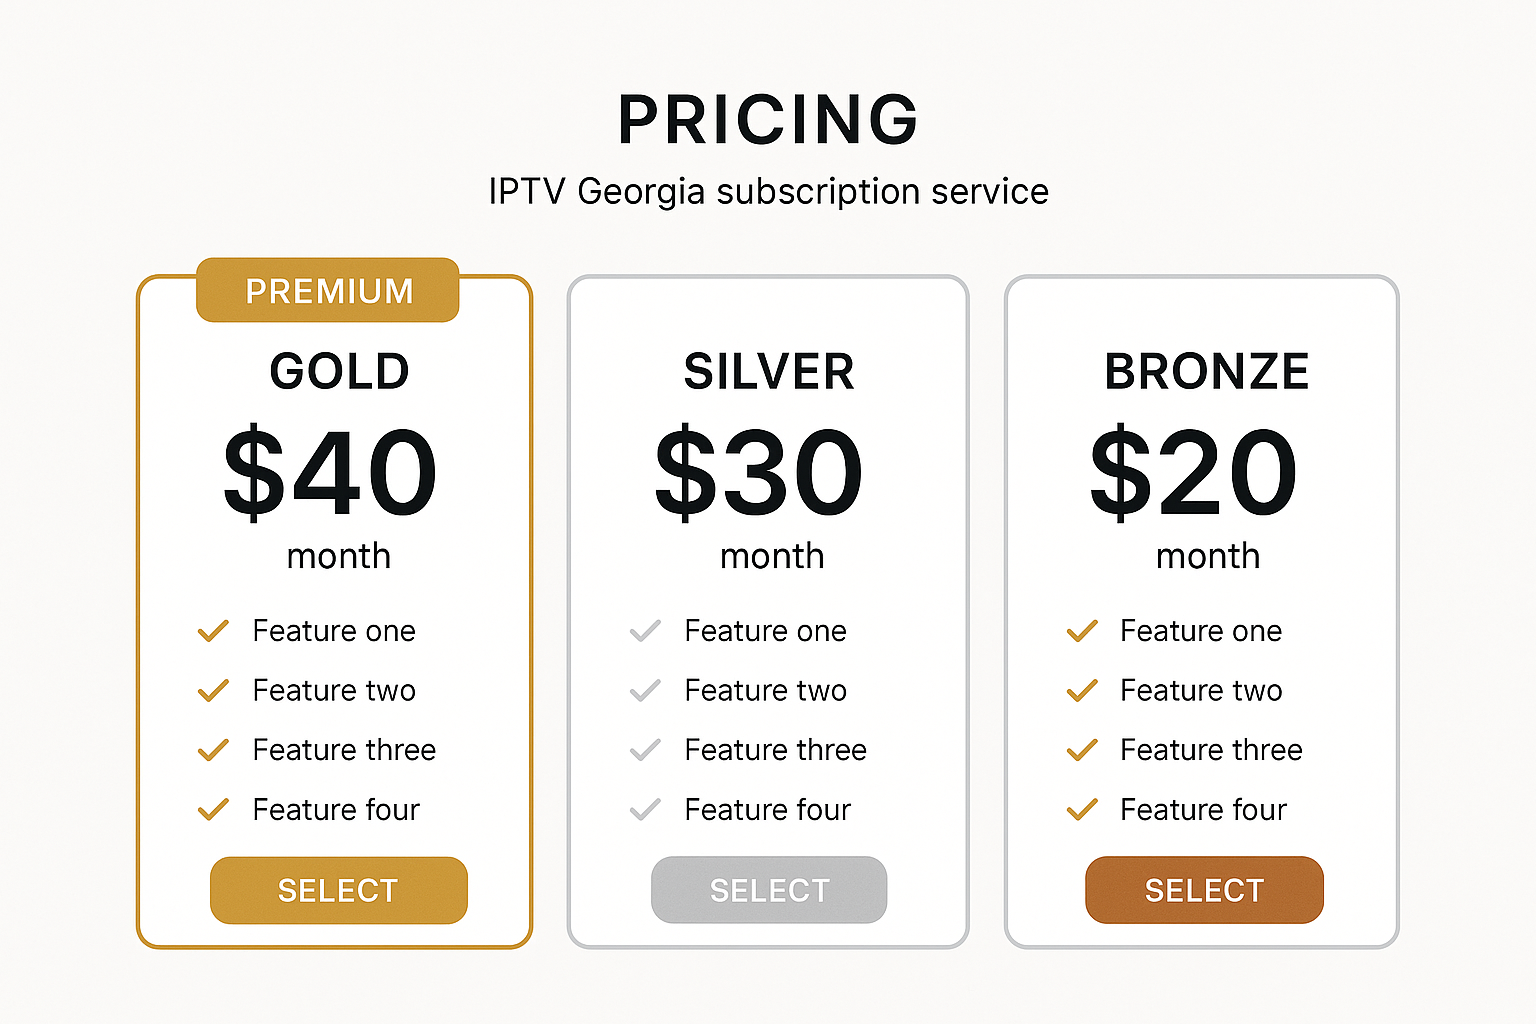Screen dimensions: 1536x1024
Task: Click Silver plan Feature one gray checkmark
Action: click(x=645, y=631)
